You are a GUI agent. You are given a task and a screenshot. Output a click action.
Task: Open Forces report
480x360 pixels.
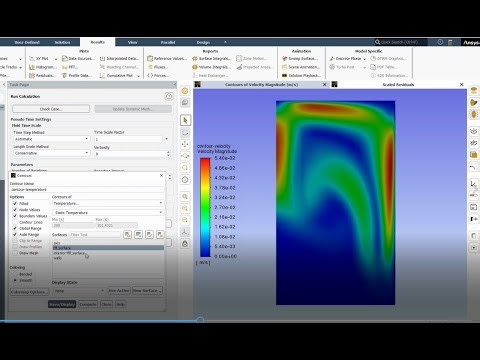tap(158, 76)
